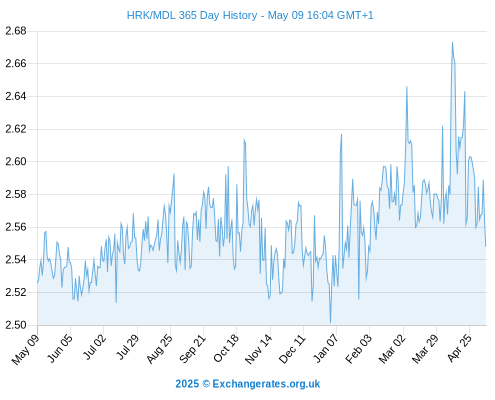Viewport: 495px width, 400px height.
Task: Click the May 09 x-axis date label
Action: point(26,349)
